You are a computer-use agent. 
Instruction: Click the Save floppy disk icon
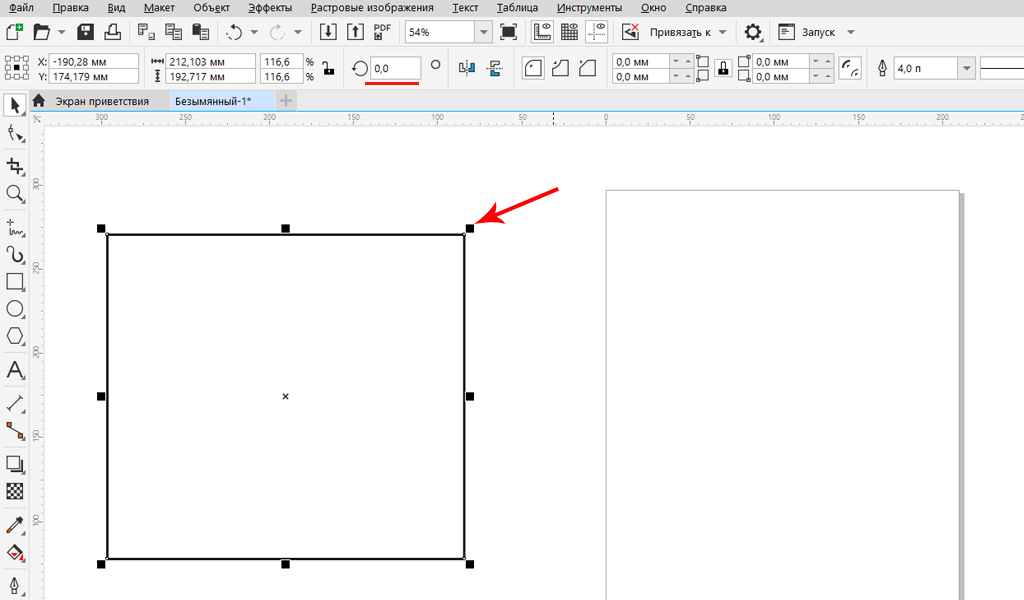coord(86,32)
